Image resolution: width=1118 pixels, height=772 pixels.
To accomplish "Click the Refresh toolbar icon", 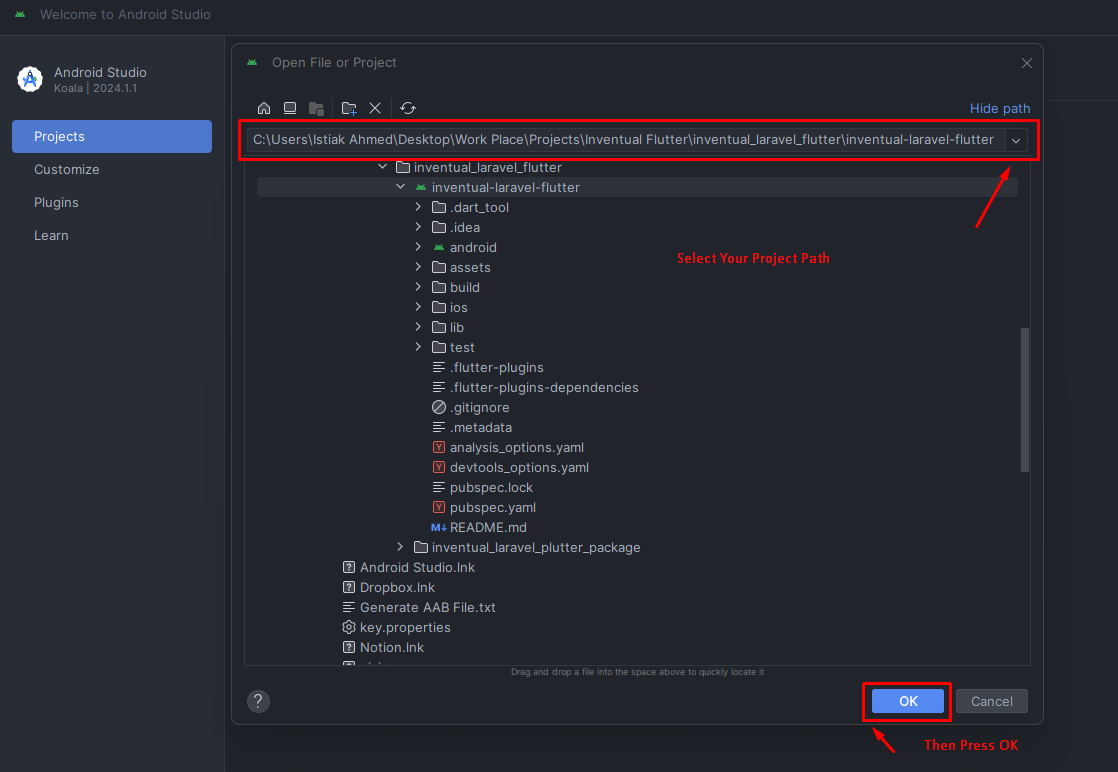I will (x=408, y=108).
